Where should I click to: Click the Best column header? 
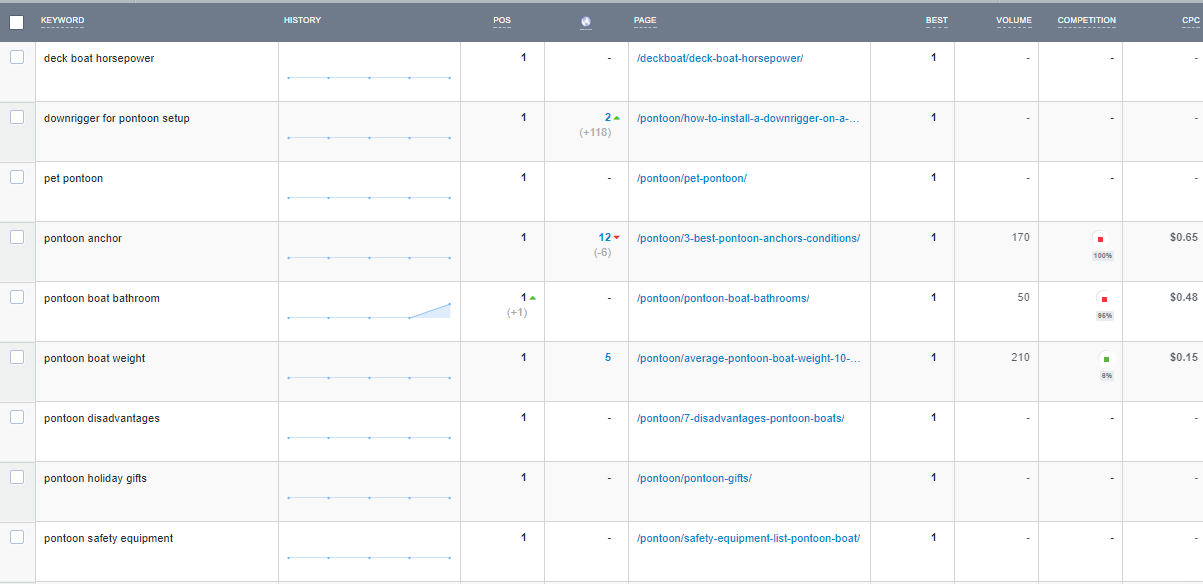pyautogui.click(x=936, y=21)
